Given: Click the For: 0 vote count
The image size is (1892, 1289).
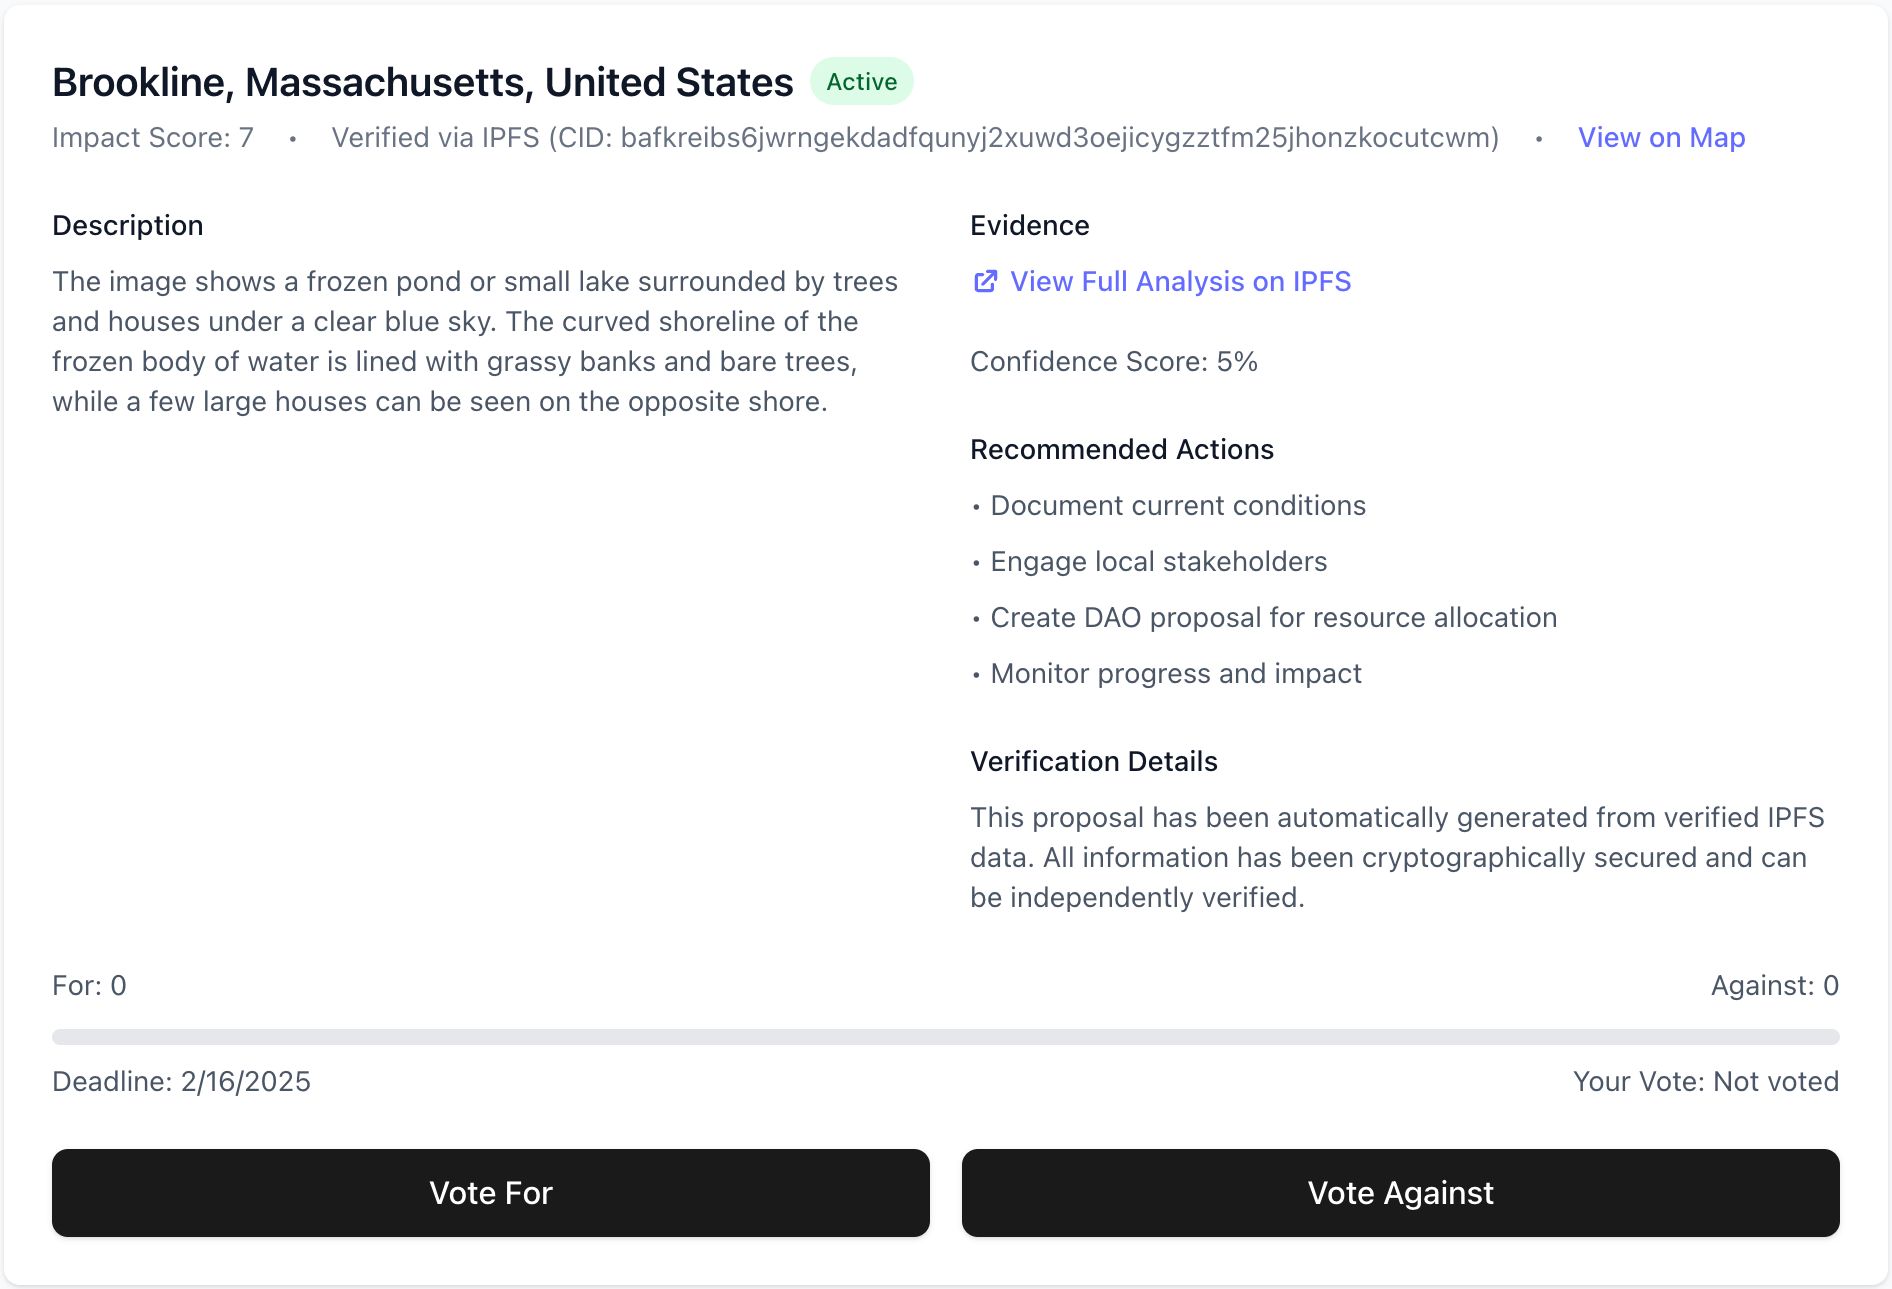Looking at the screenshot, I should pyautogui.click(x=89, y=986).
